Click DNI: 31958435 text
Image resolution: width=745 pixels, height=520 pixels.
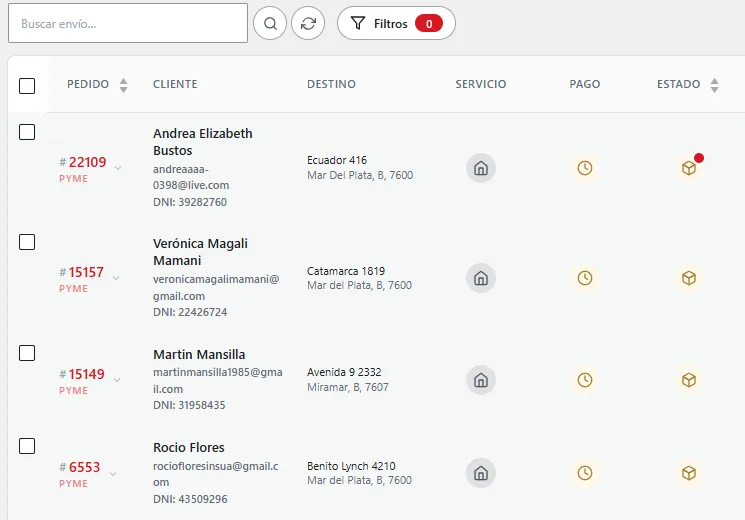point(189,405)
